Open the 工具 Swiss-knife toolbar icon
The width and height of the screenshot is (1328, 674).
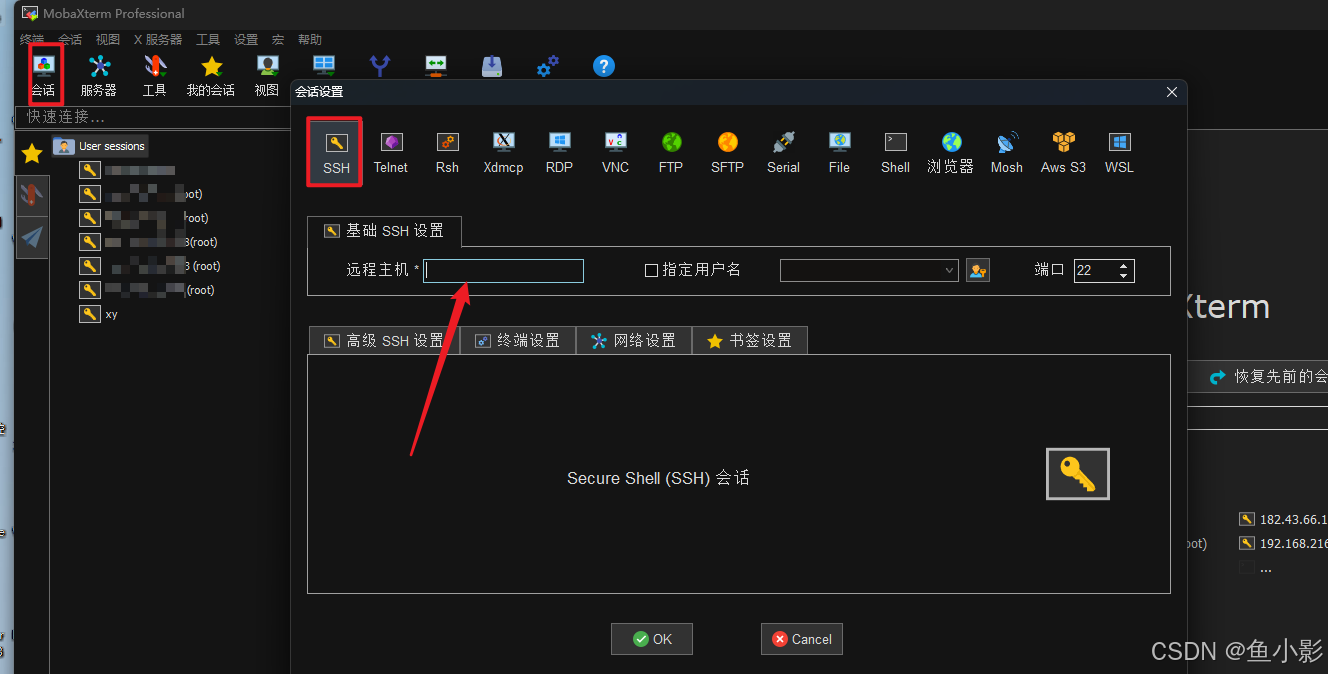(x=154, y=76)
